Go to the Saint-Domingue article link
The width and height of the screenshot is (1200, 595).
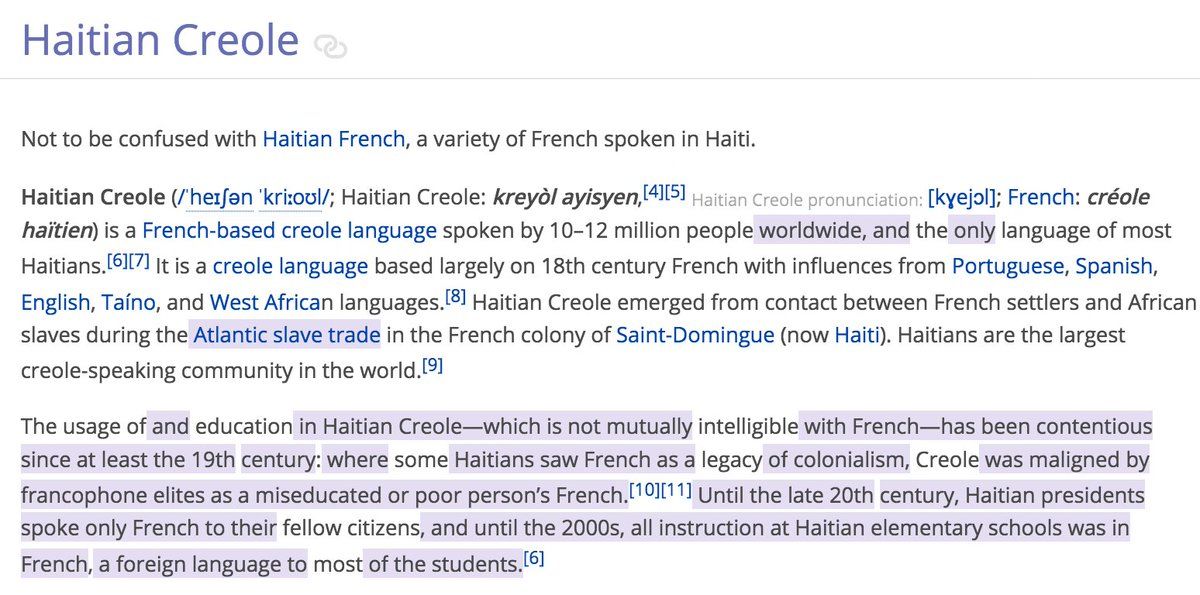(x=695, y=335)
